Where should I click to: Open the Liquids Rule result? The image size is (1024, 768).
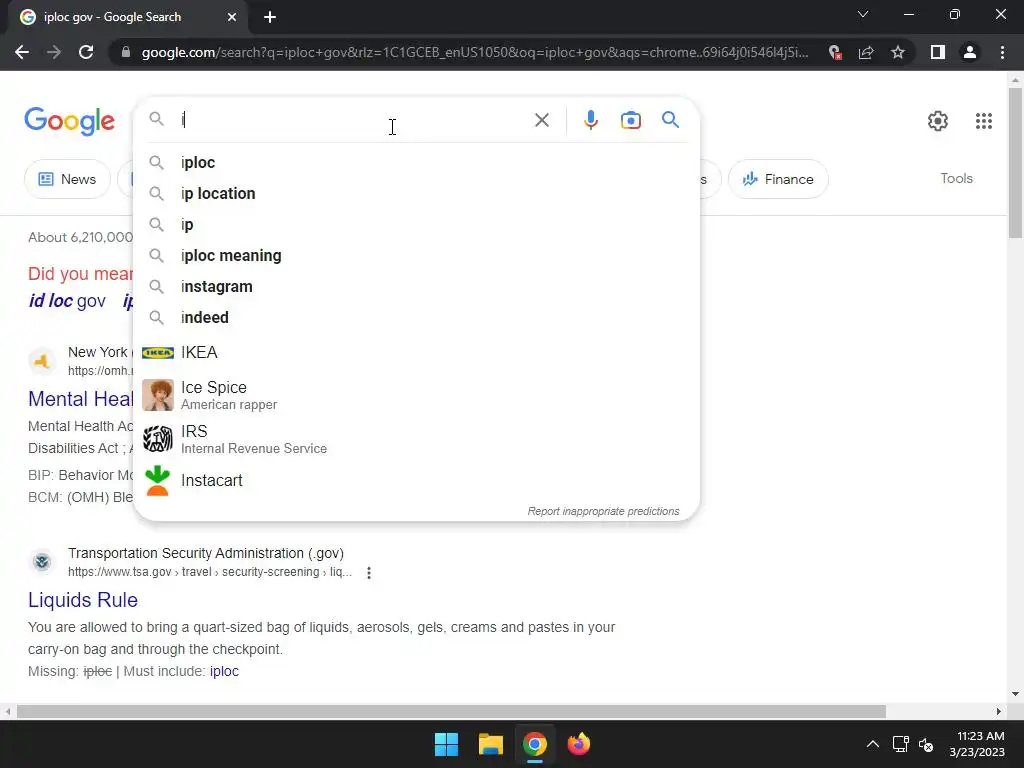[x=83, y=600]
